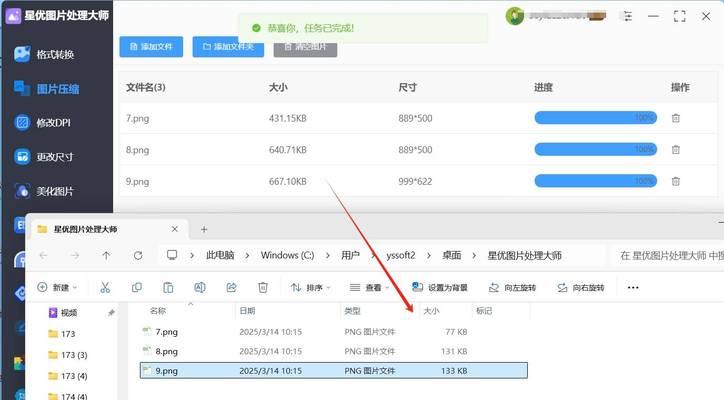Sort by the 名称 column header
This screenshot has height=400, width=724.
[158, 311]
